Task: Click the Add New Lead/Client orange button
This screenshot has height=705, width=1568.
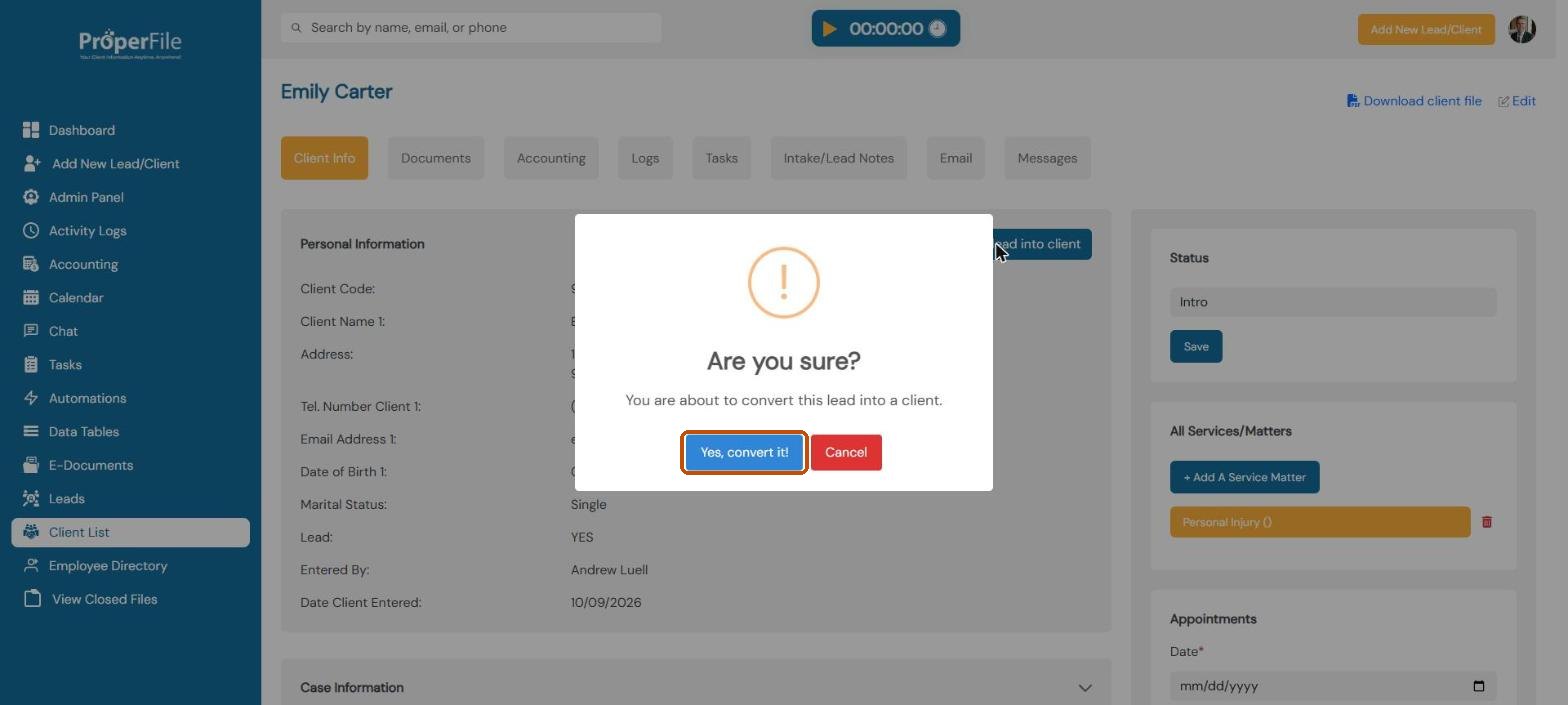Action: [x=1426, y=29]
